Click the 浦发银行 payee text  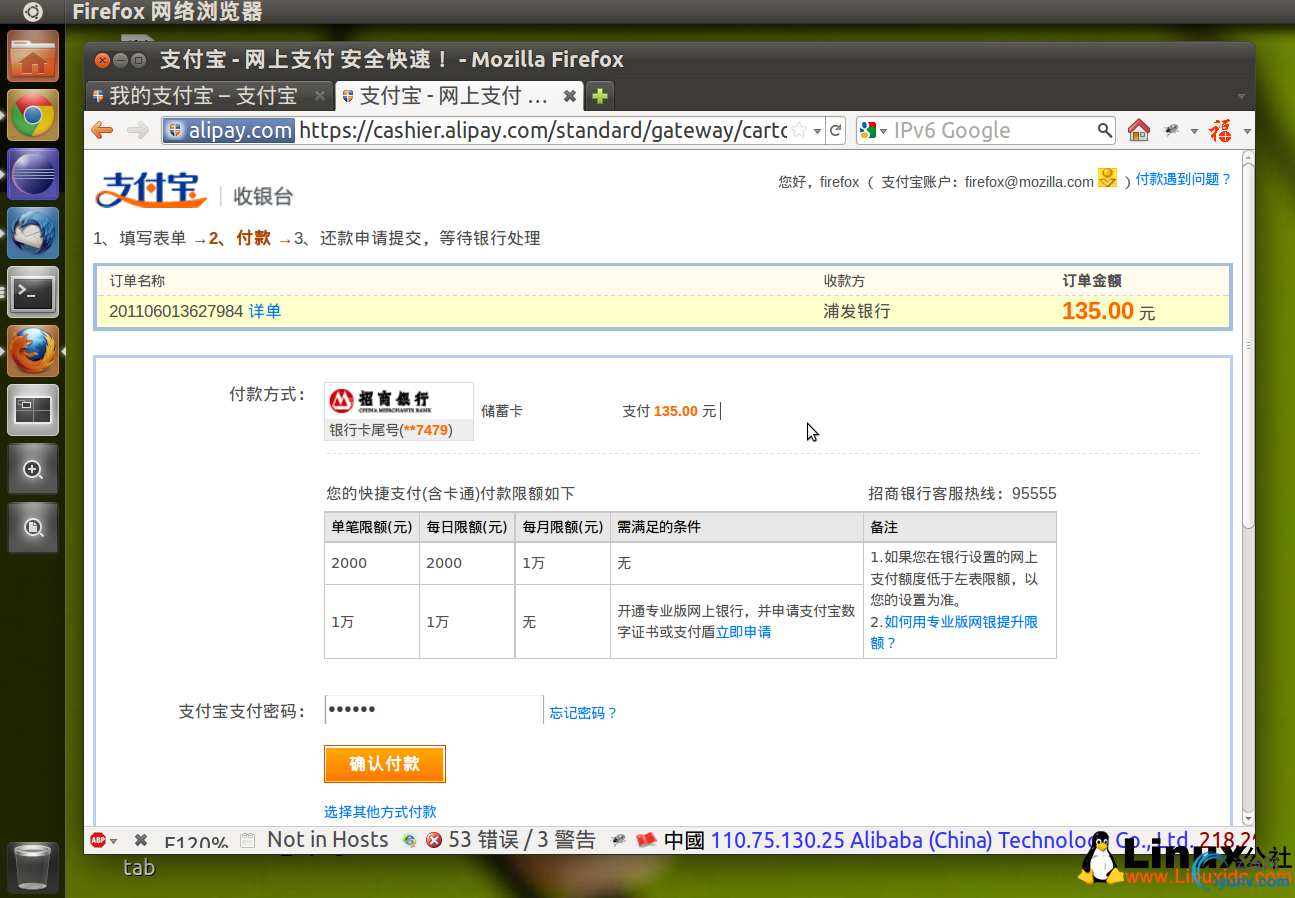(856, 311)
